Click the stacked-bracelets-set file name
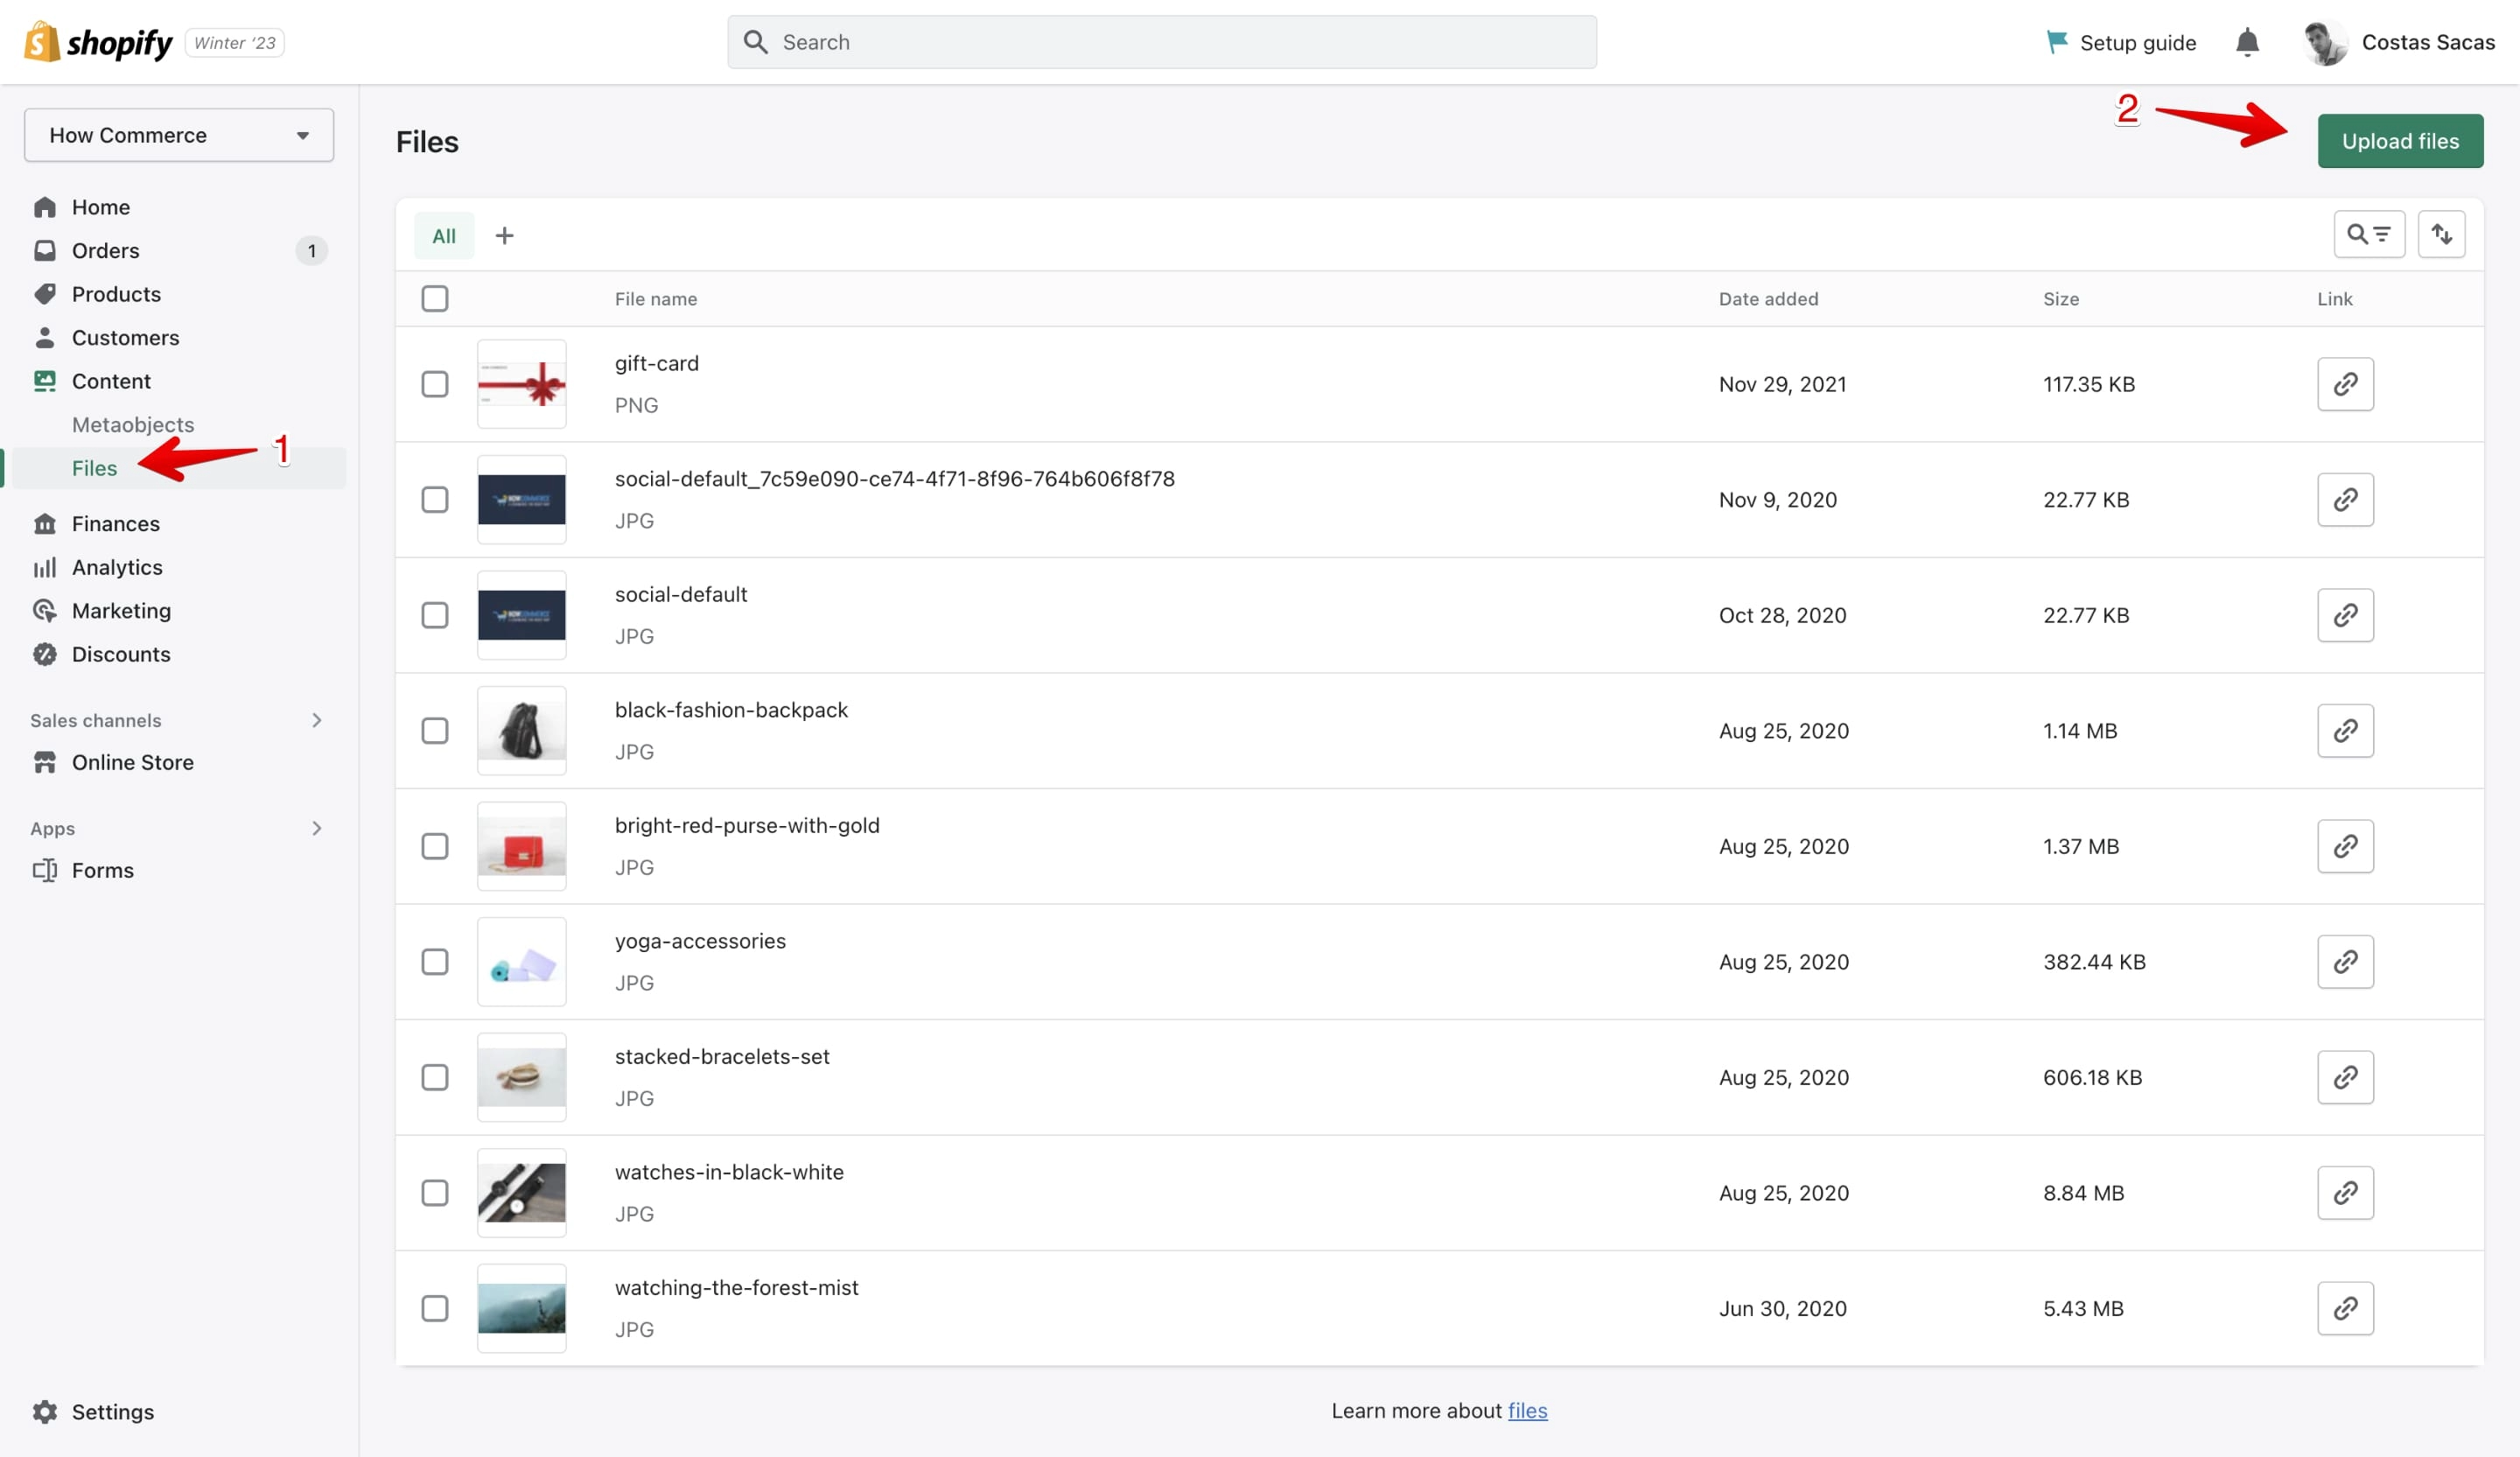The width and height of the screenshot is (2520, 1457). (722, 1056)
